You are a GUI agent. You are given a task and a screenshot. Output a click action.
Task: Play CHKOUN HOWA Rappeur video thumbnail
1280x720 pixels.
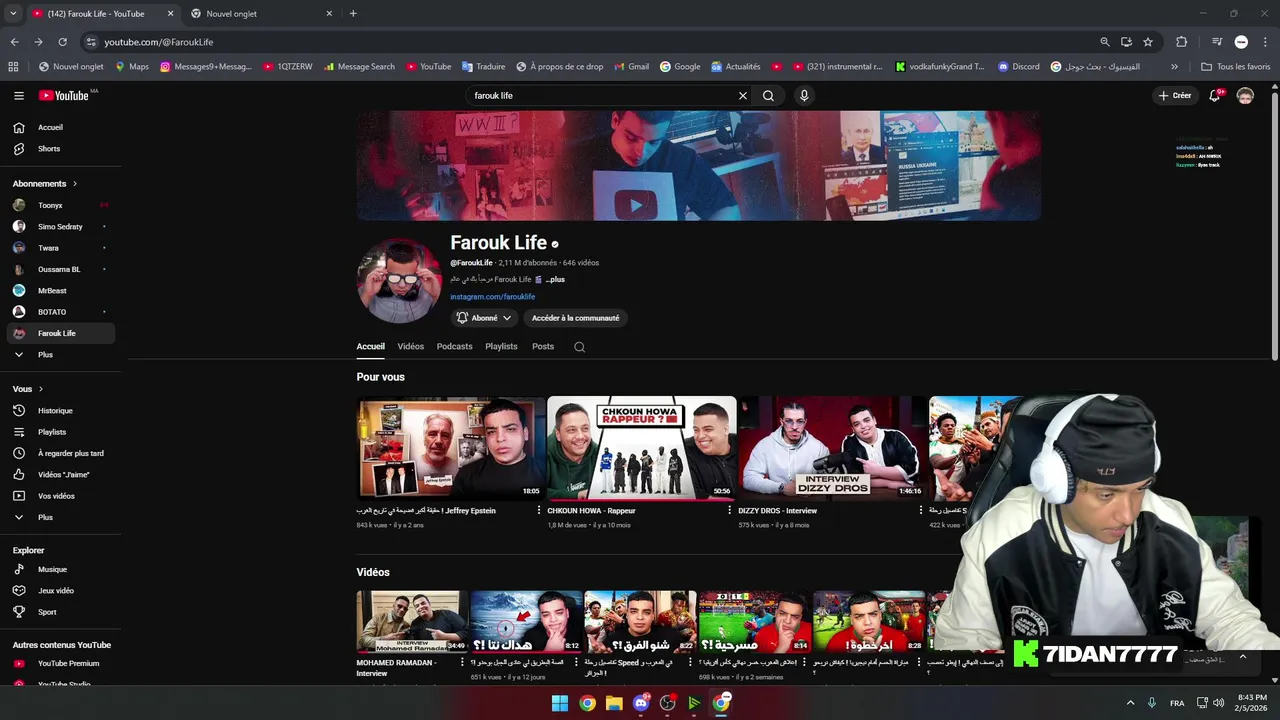pyautogui.click(x=641, y=448)
